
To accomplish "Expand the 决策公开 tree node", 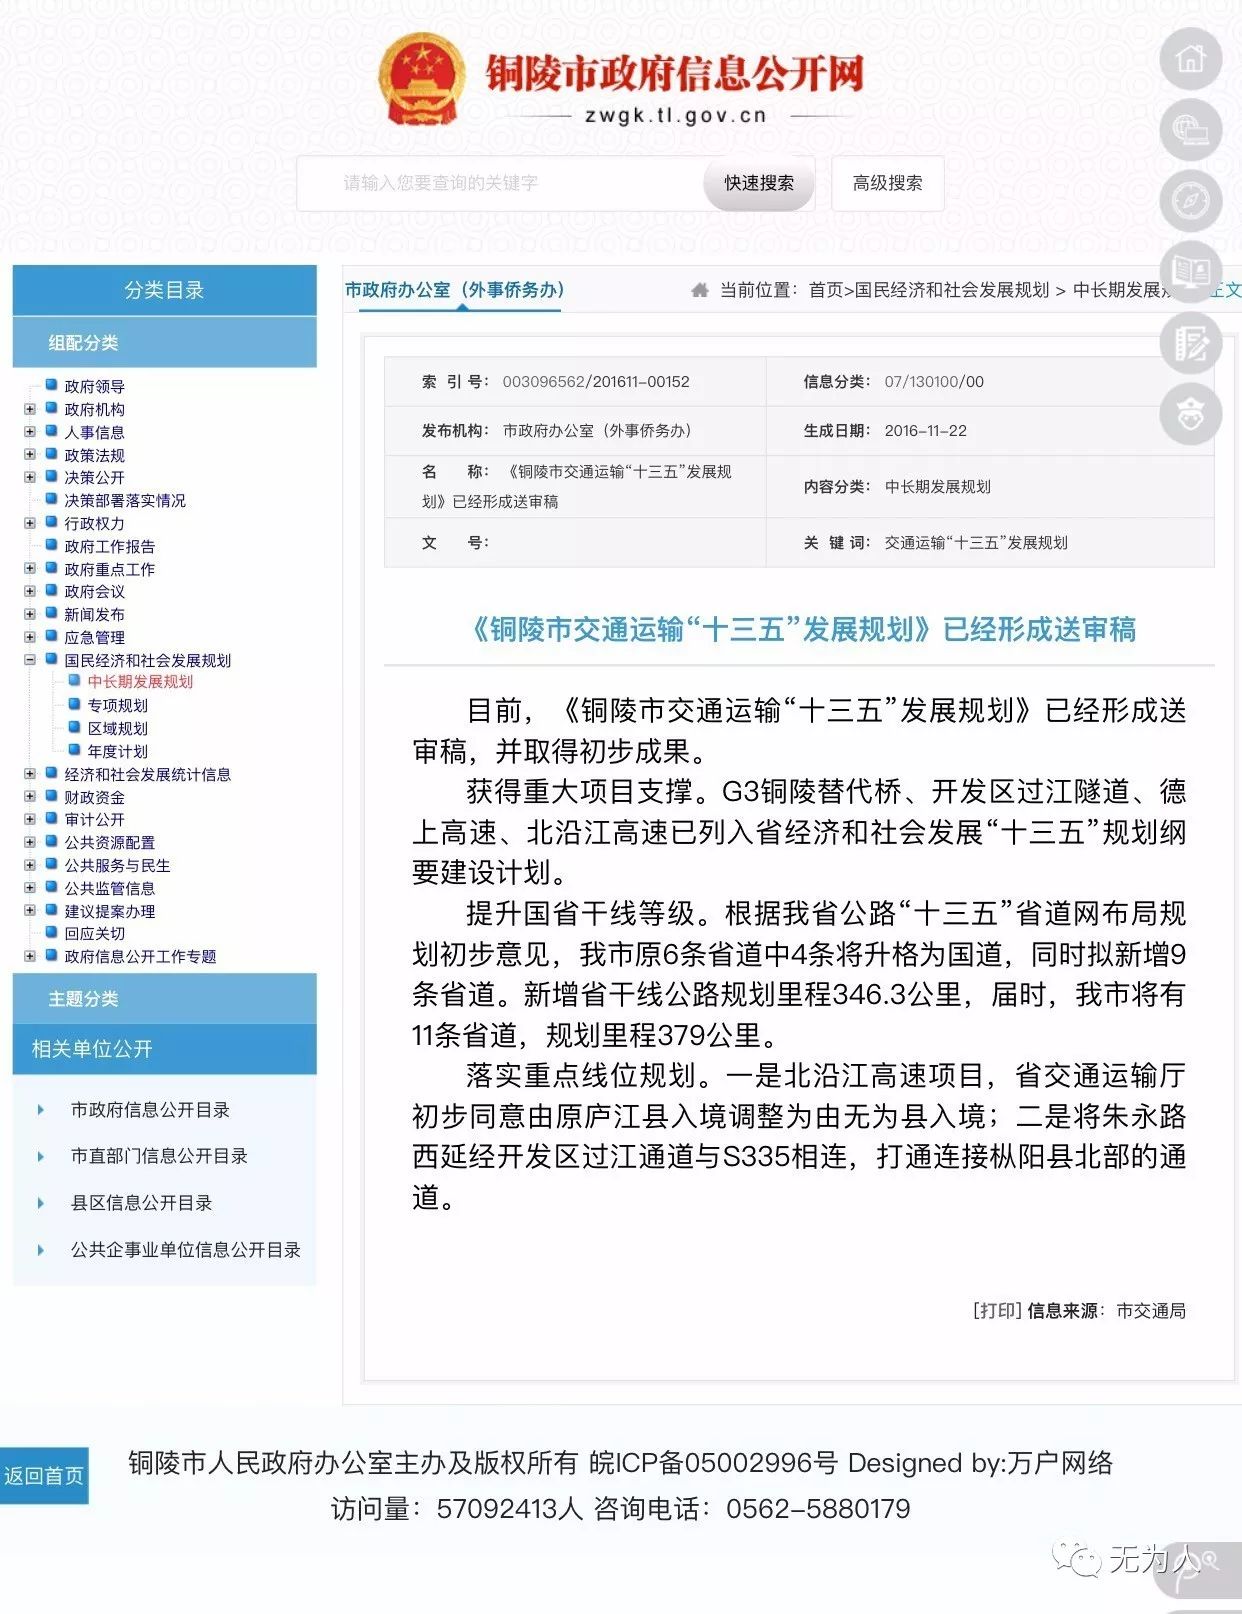I will click(x=30, y=477).
